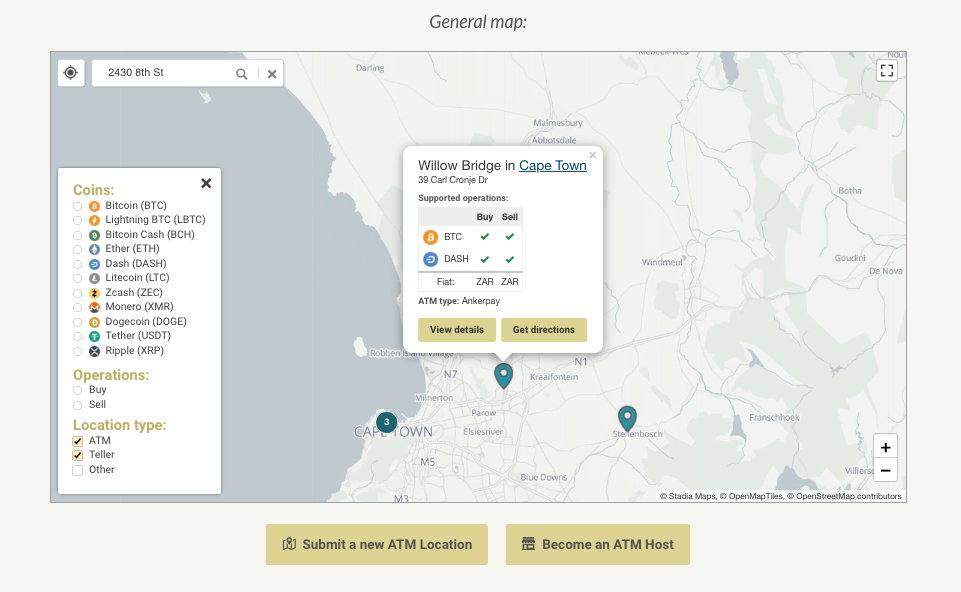Select Litecoin (LTC) radio button
961x592 pixels.
coord(77,279)
